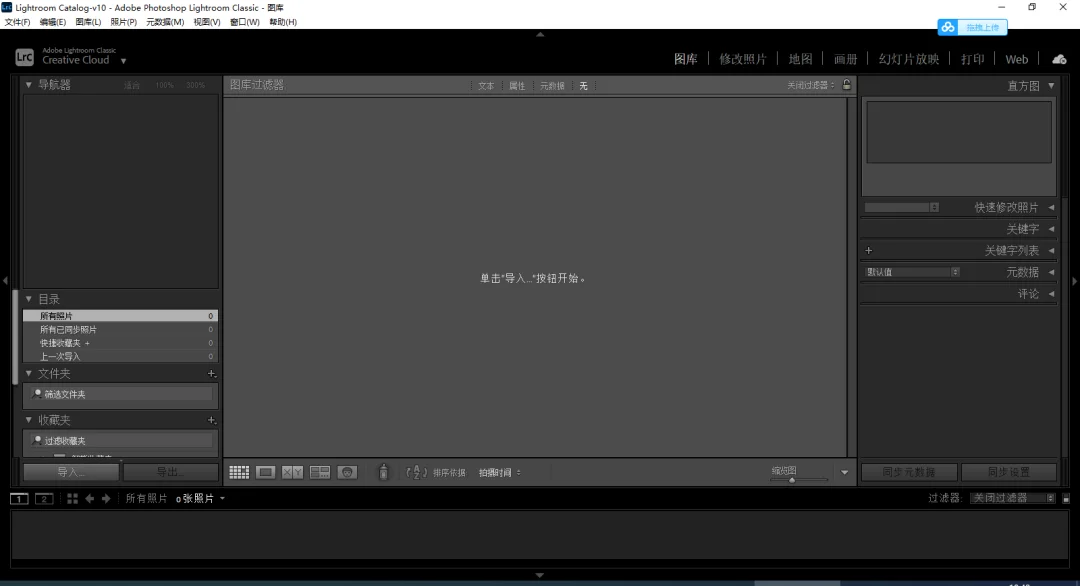The image size is (1080, 586).
Task: Open 拍摄时间 sort order dropdown
Action: pos(500,472)
